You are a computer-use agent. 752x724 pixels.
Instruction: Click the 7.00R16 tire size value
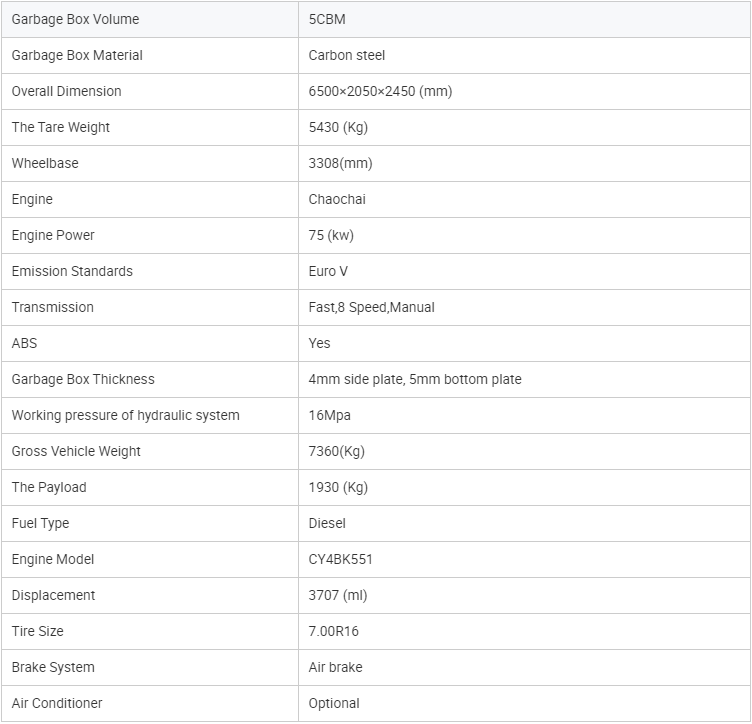pos(333,631)
